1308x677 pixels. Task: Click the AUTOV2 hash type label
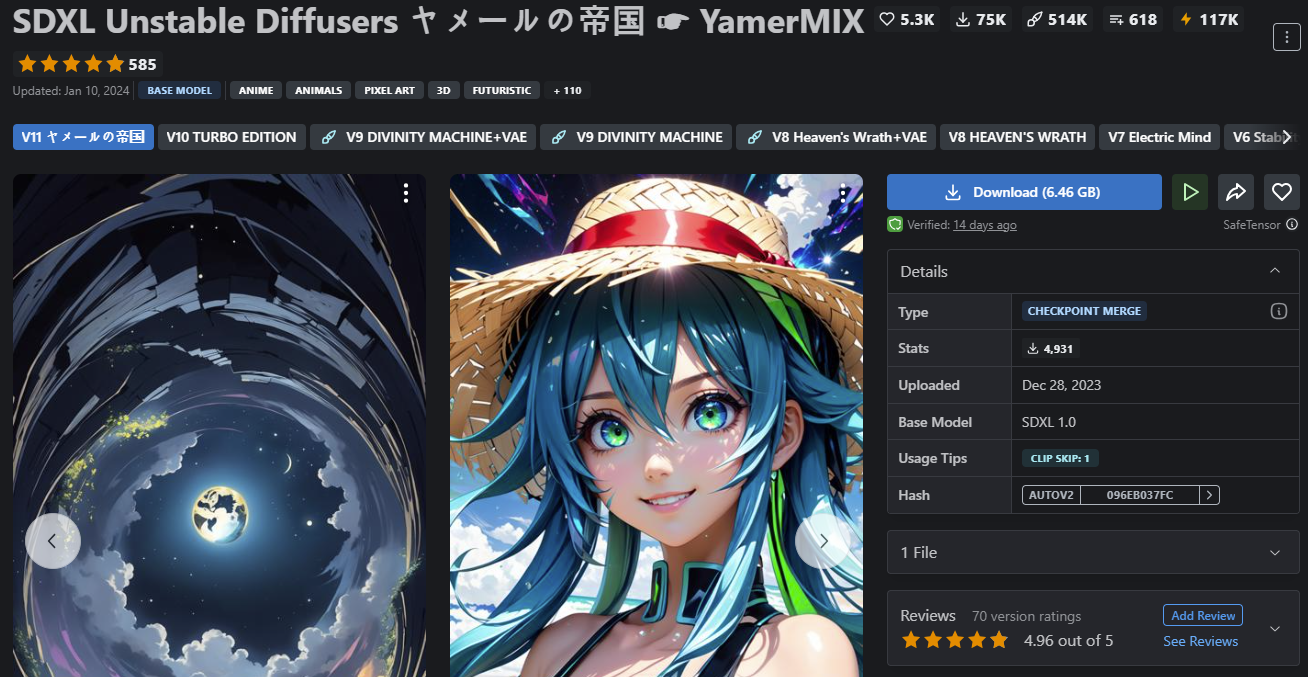coord(1051,494)
